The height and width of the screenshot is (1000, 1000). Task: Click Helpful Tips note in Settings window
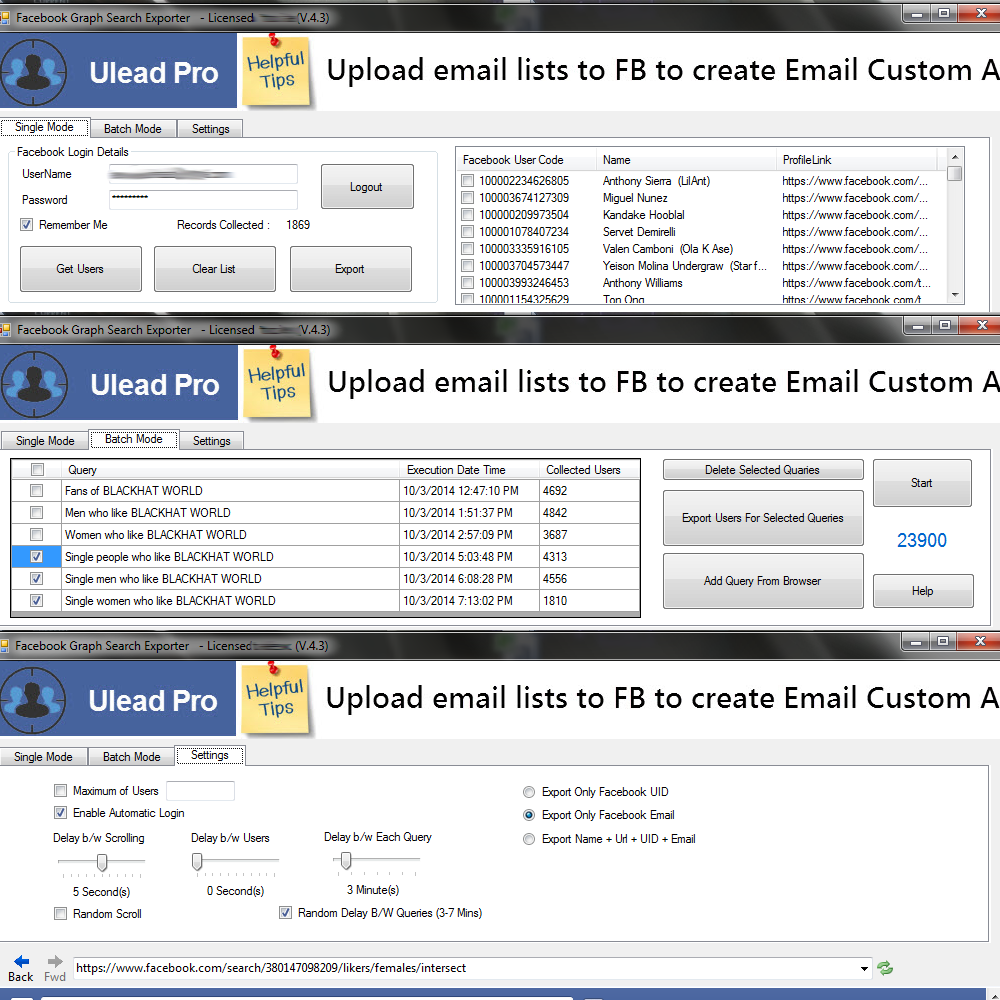tap(276, 698)
